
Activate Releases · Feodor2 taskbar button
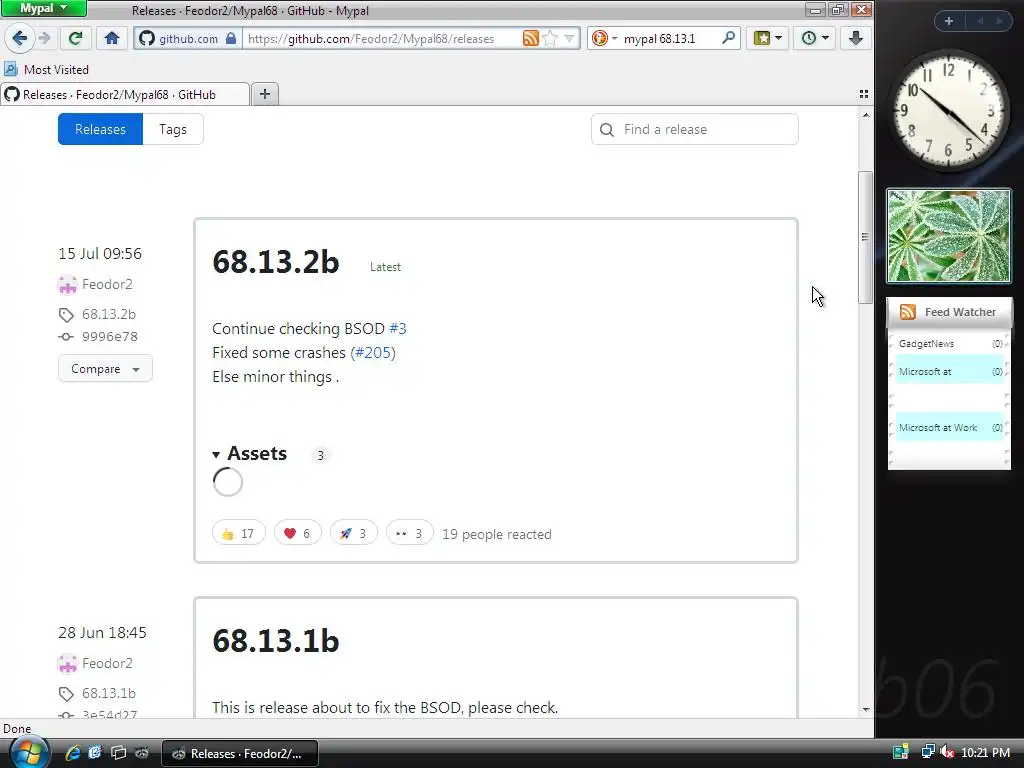[x=240, y=753]
